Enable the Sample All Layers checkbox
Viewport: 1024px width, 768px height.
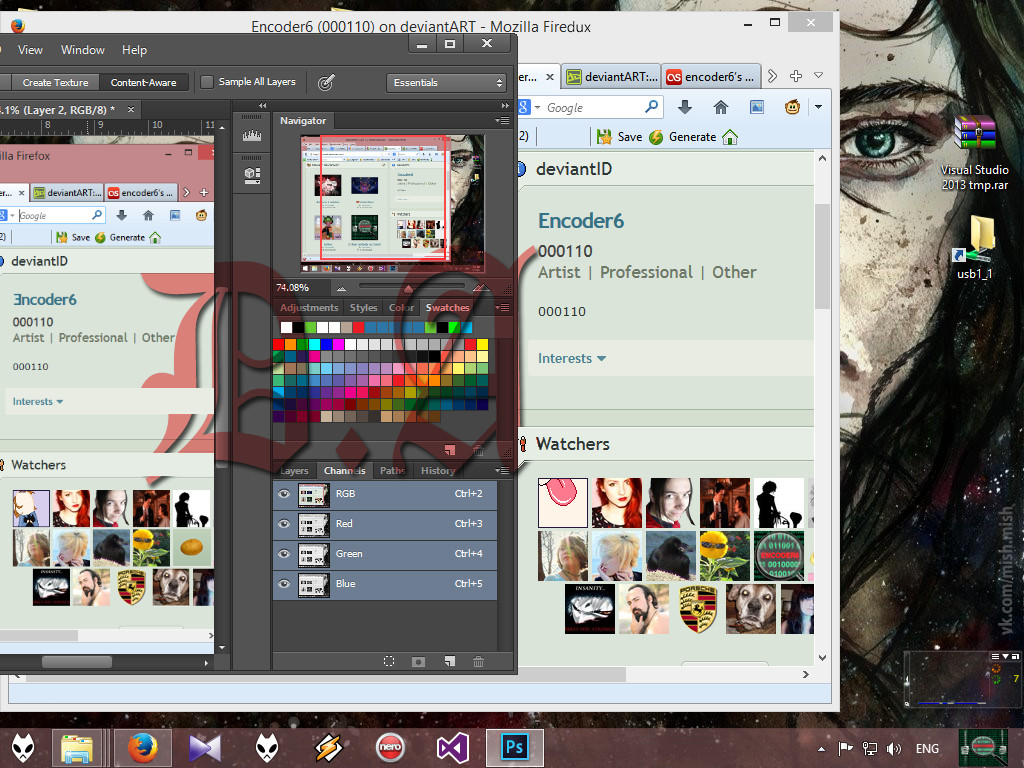coord(207,82)
